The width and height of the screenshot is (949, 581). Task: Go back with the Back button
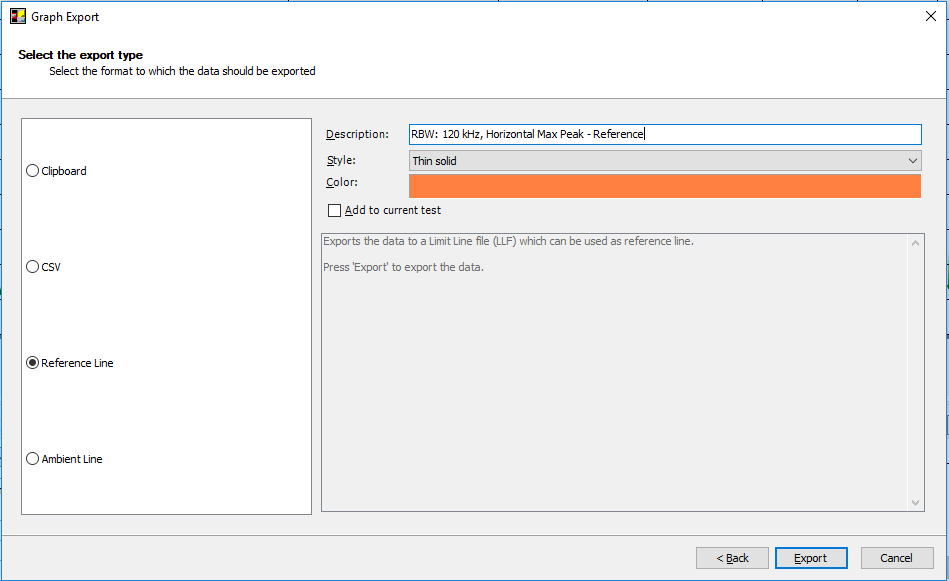point(732,558)
